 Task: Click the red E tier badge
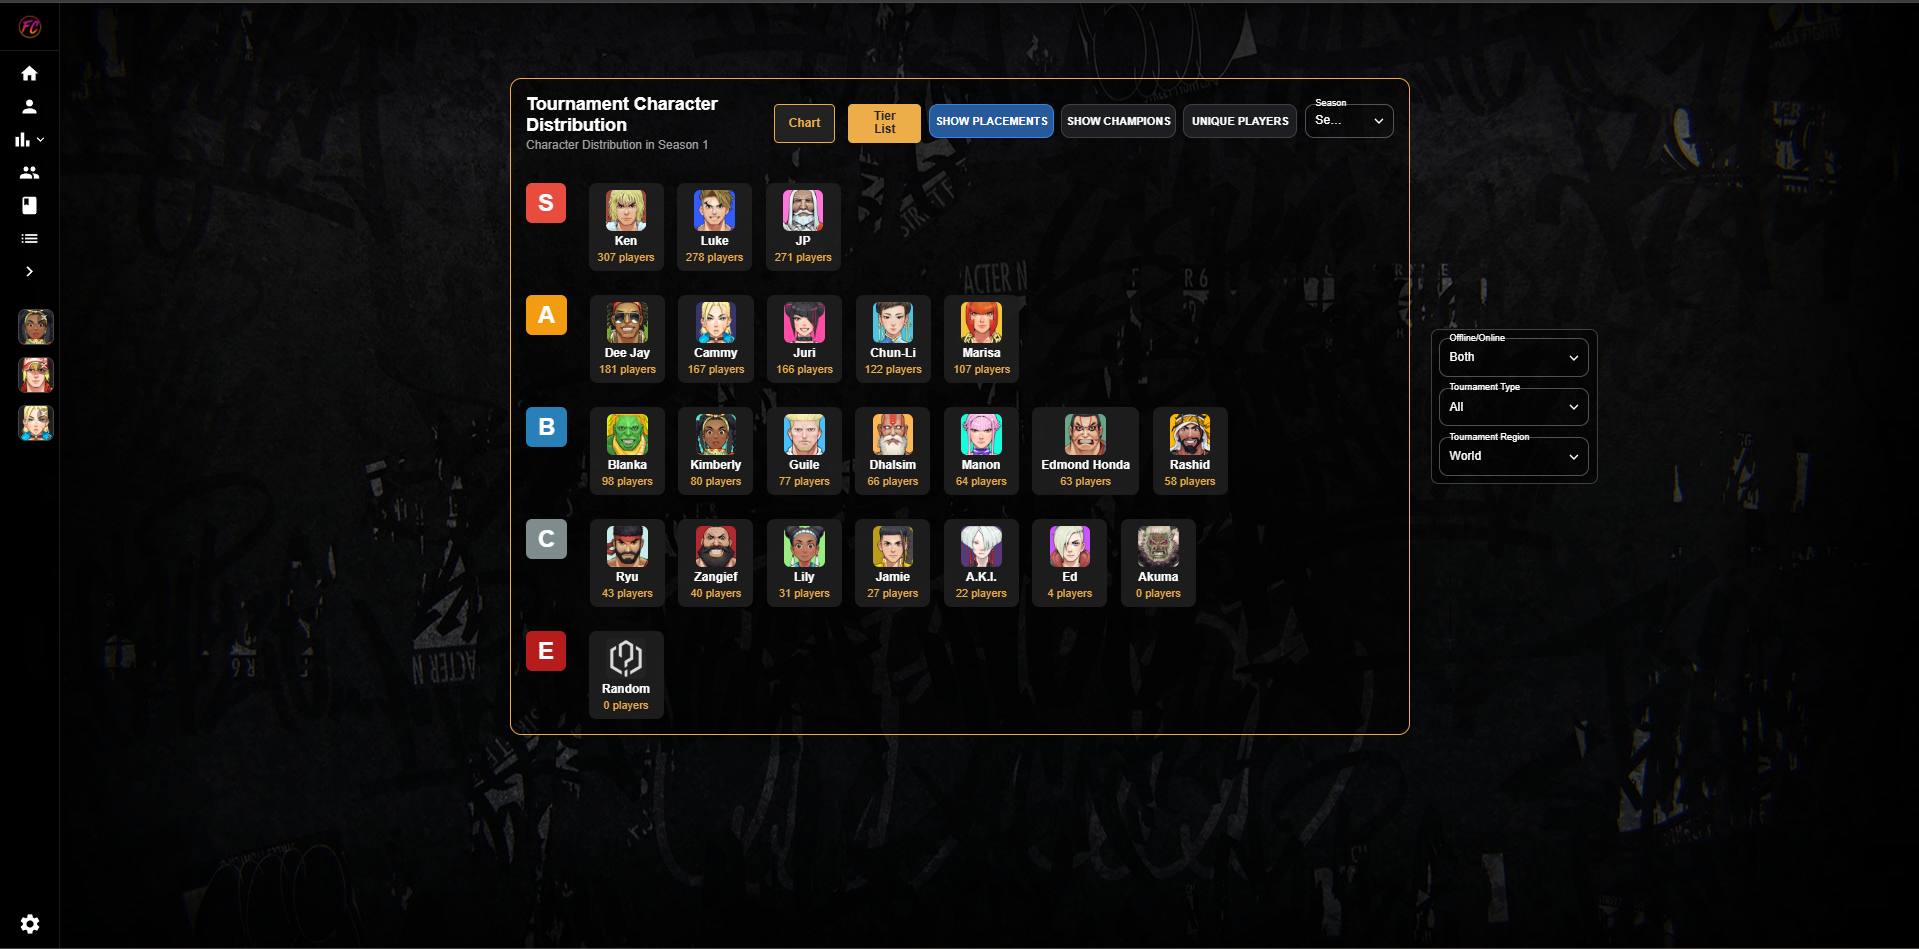(x=546, y=651)
